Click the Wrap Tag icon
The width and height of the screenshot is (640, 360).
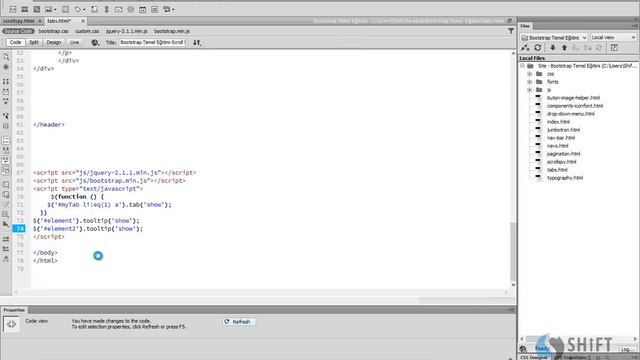click(x=6, y=204)
